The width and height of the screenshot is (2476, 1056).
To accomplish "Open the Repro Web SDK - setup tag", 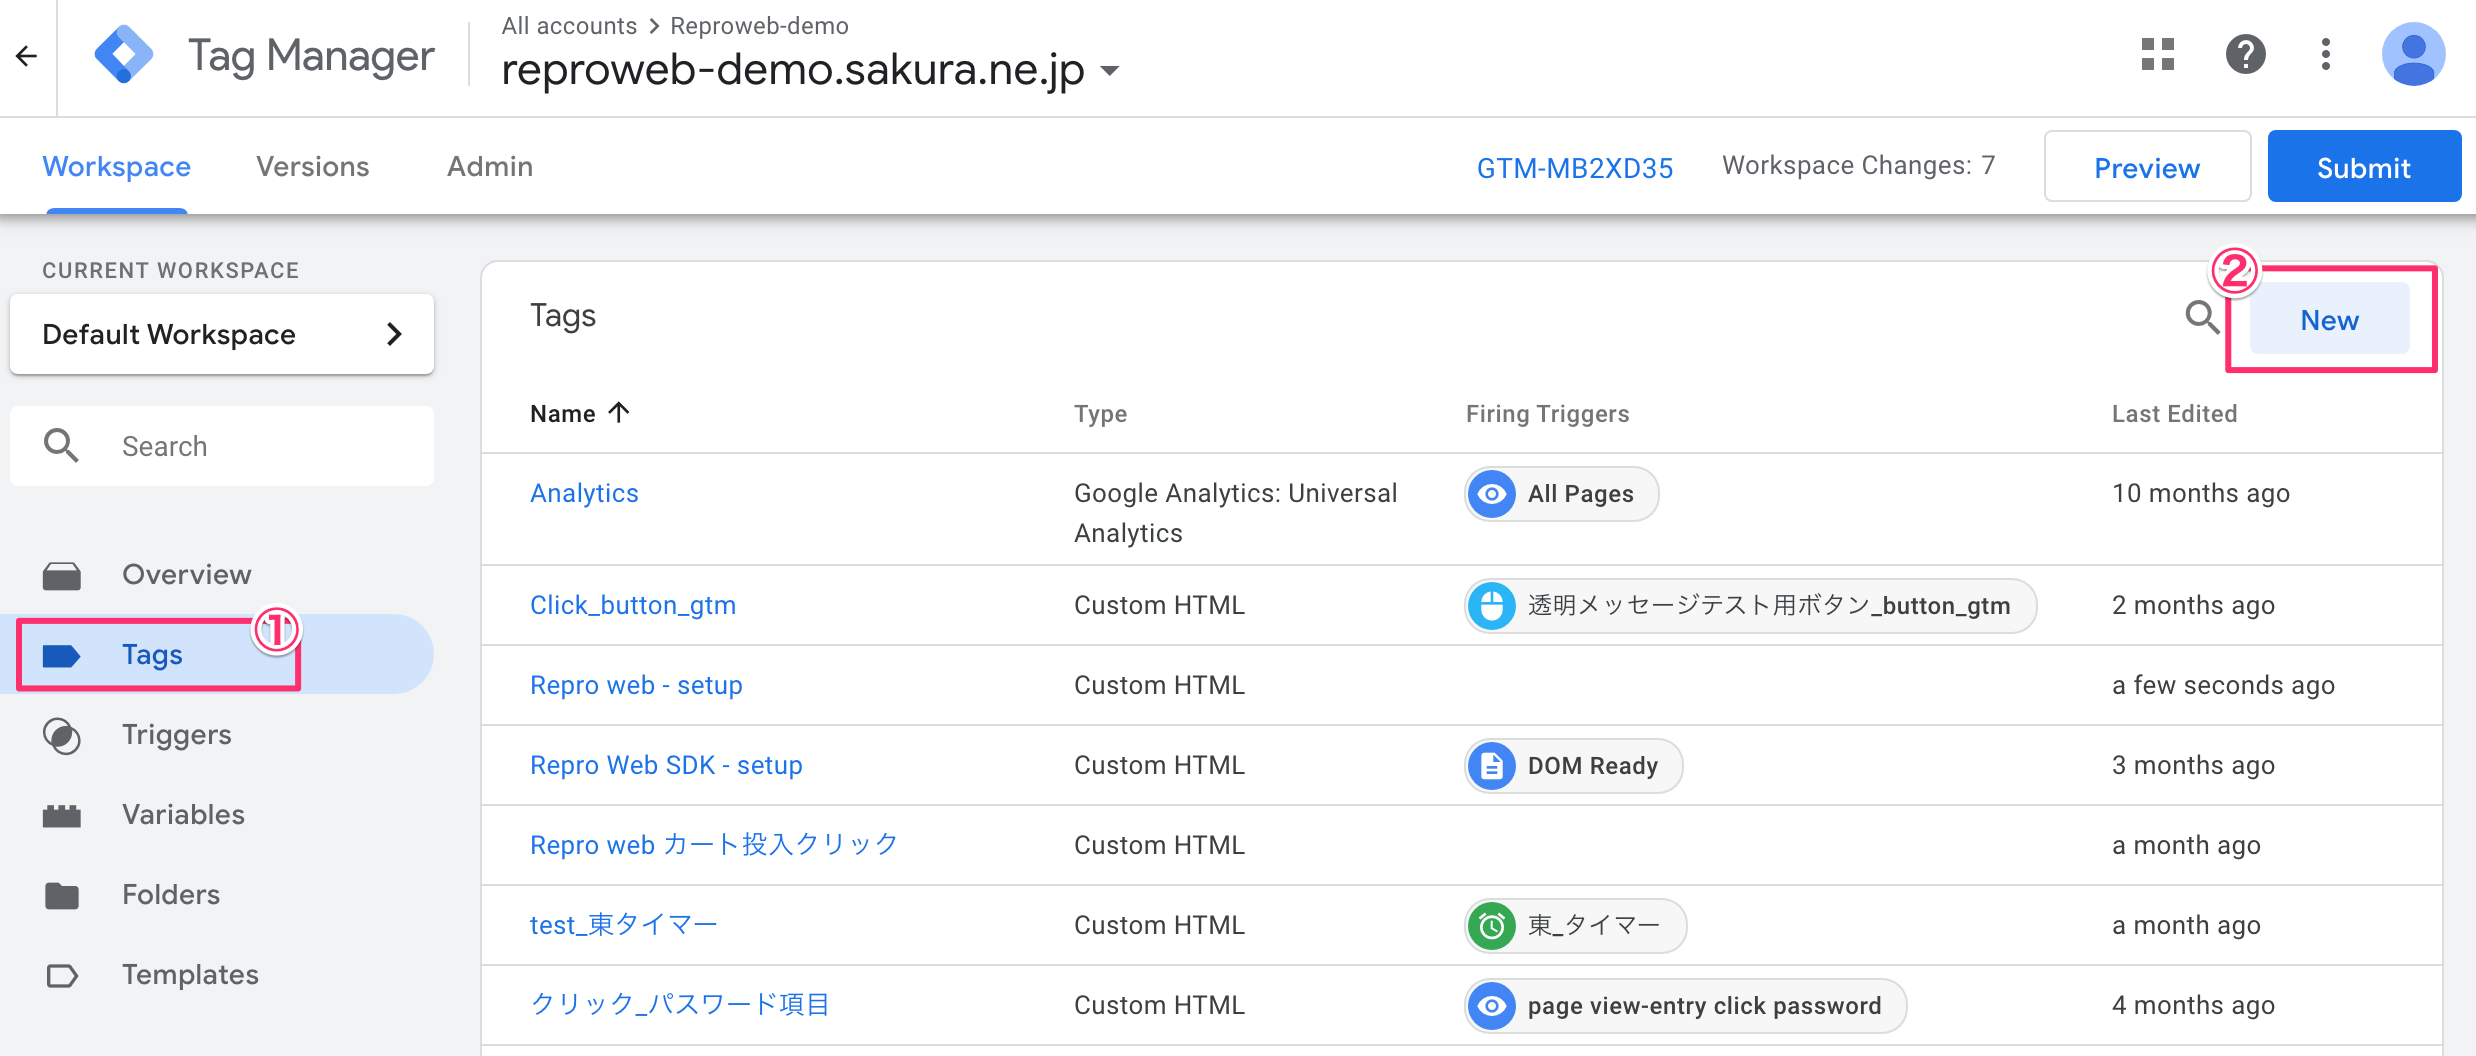I will [x=666, y=765].
